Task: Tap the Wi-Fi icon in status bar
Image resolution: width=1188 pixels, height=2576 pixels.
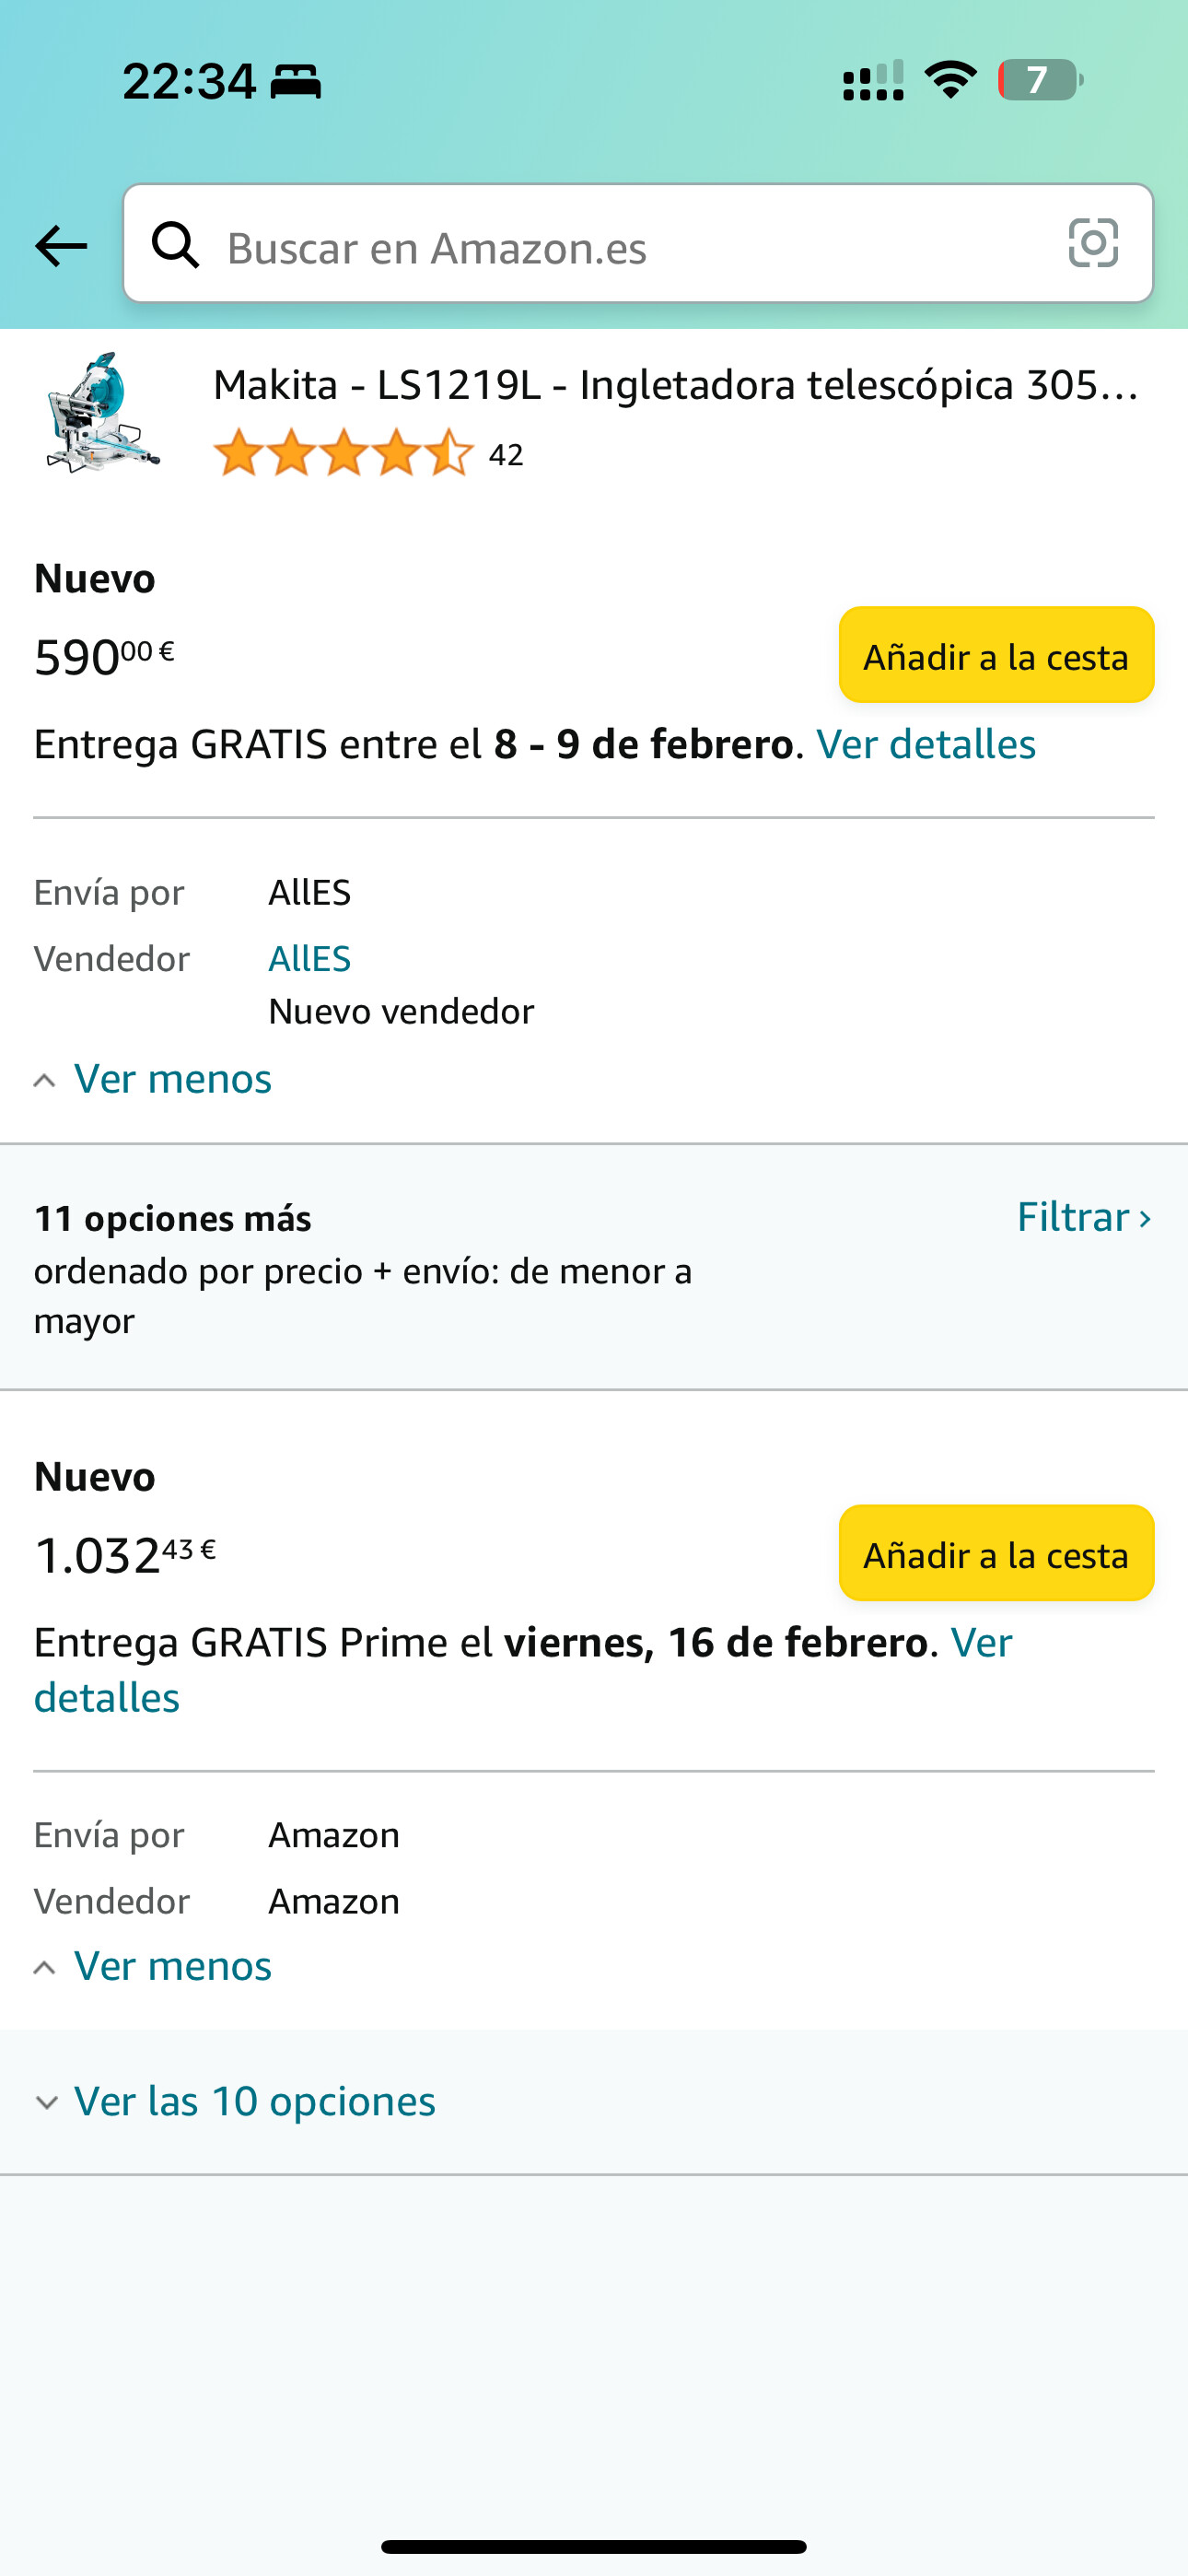Action: 950,80
